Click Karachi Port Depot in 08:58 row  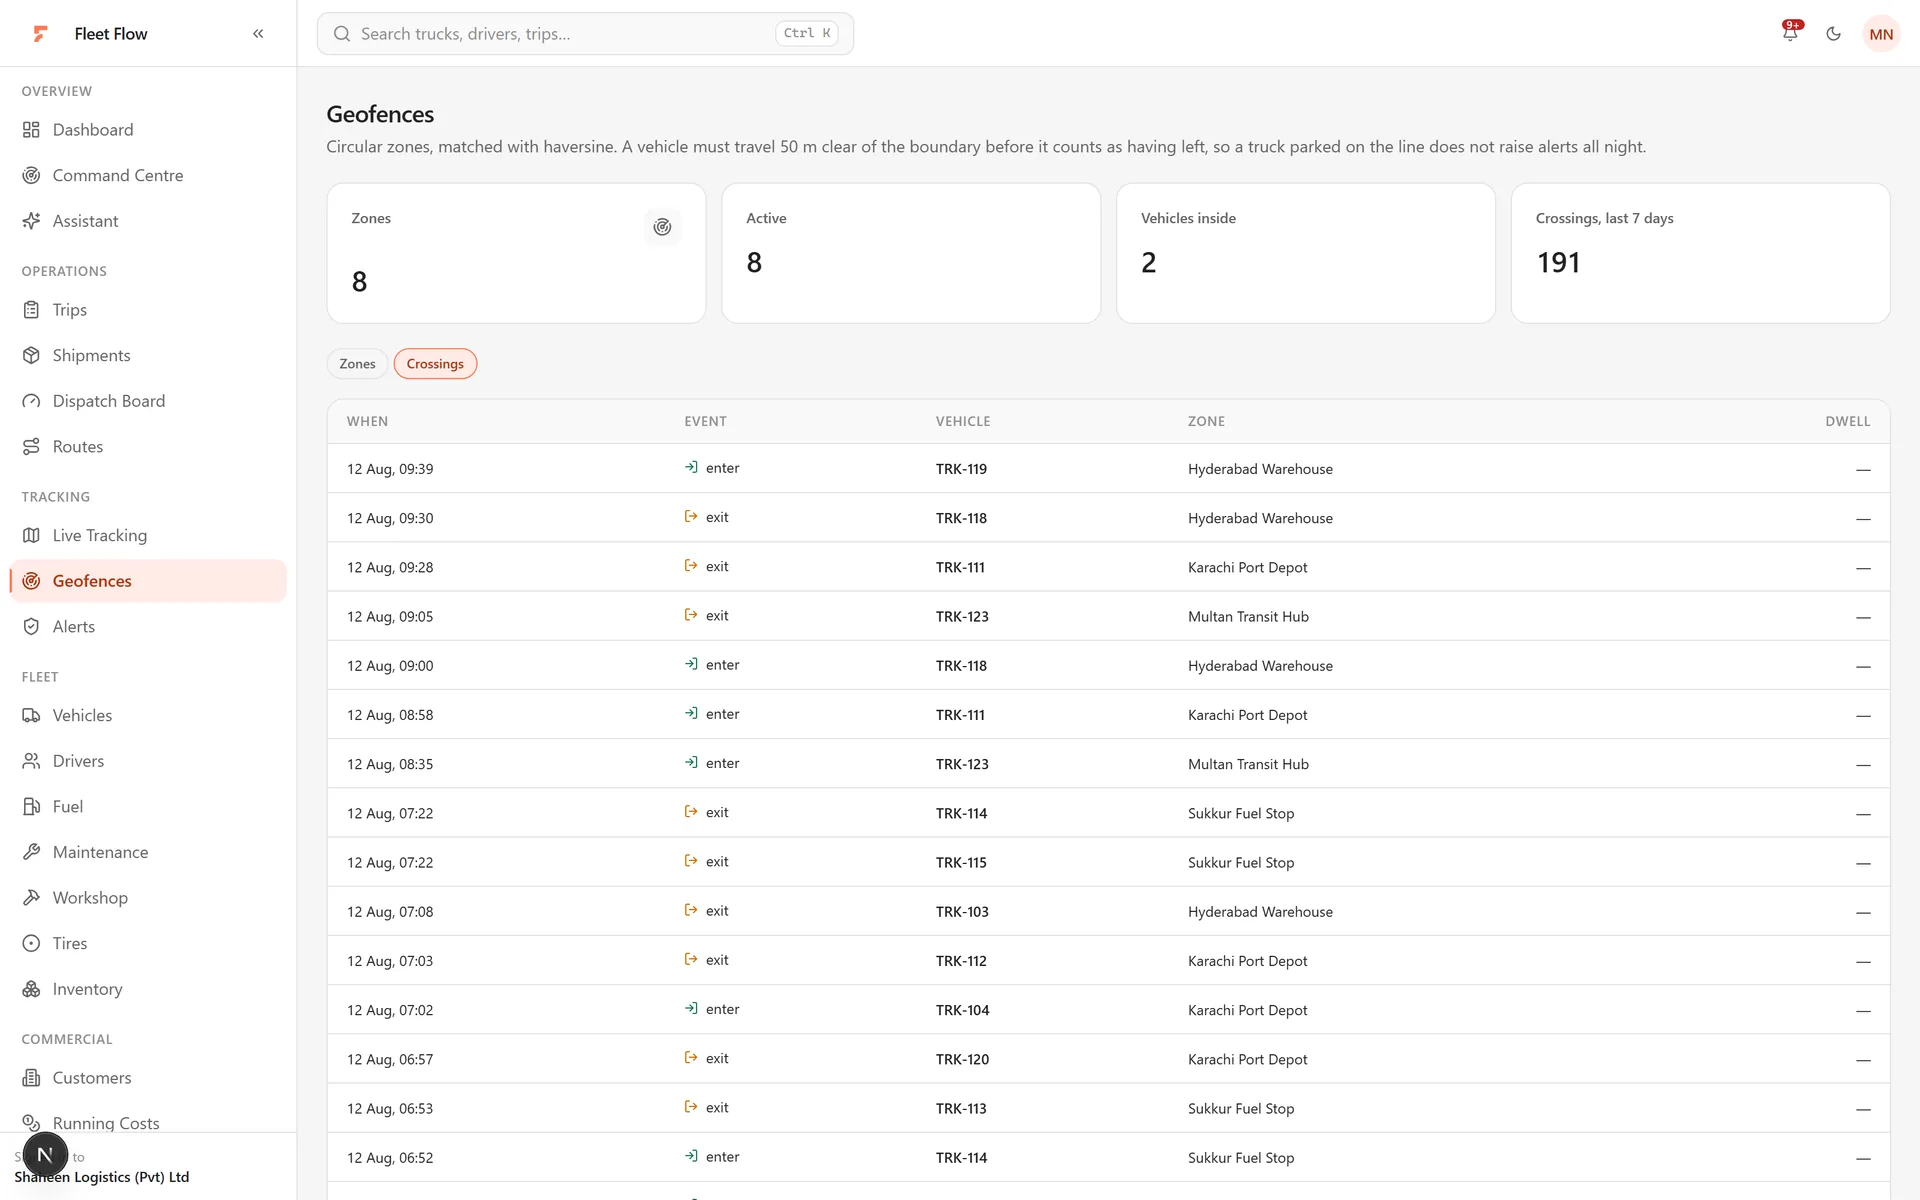1247,715
